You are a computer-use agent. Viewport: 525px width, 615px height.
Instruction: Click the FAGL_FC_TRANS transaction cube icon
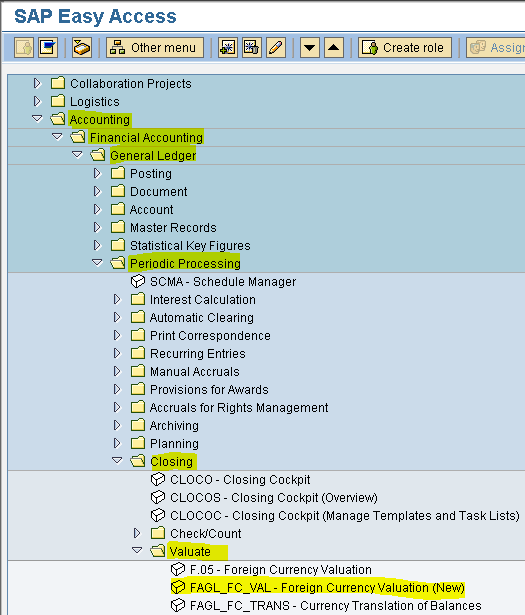click(x=178, y=605)
